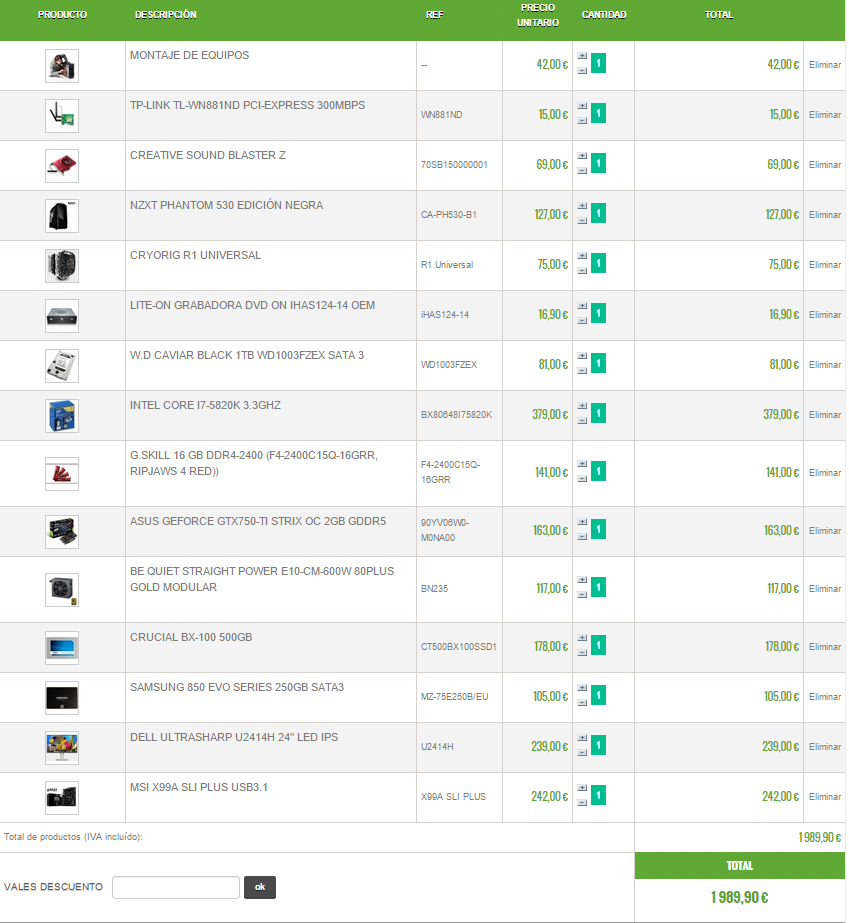Increase quantity of Intel Core i7-5820K

(582, 406)
